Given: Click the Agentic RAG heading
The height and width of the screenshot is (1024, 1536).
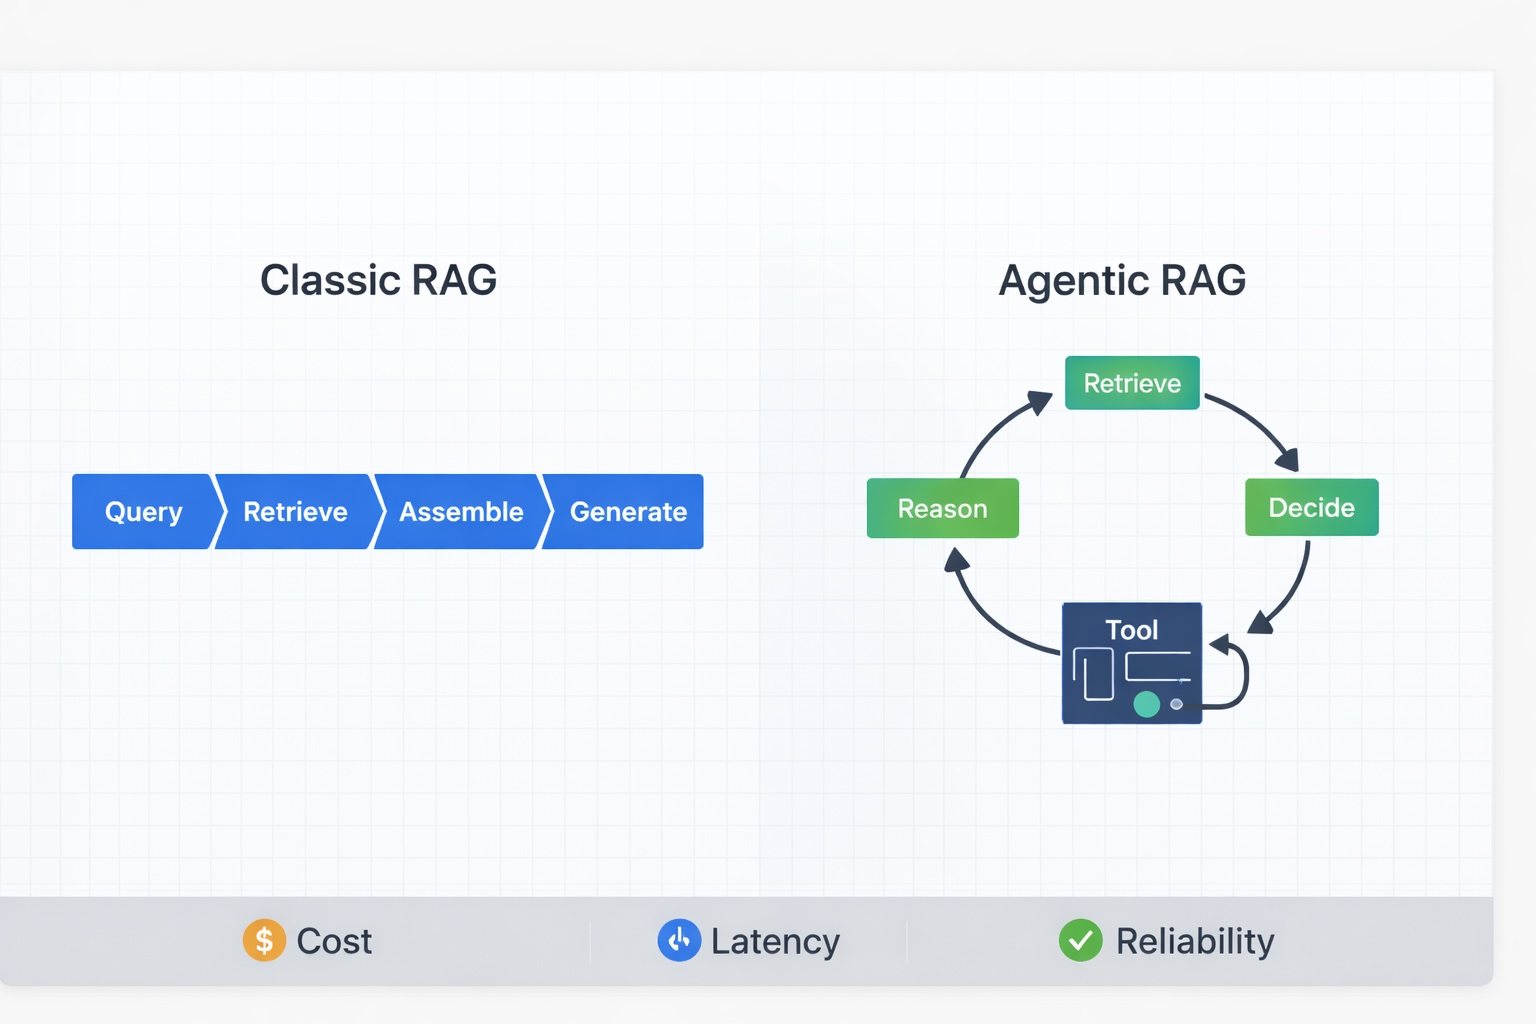Looking at the screenshot, I should [x=1122, y=280].
